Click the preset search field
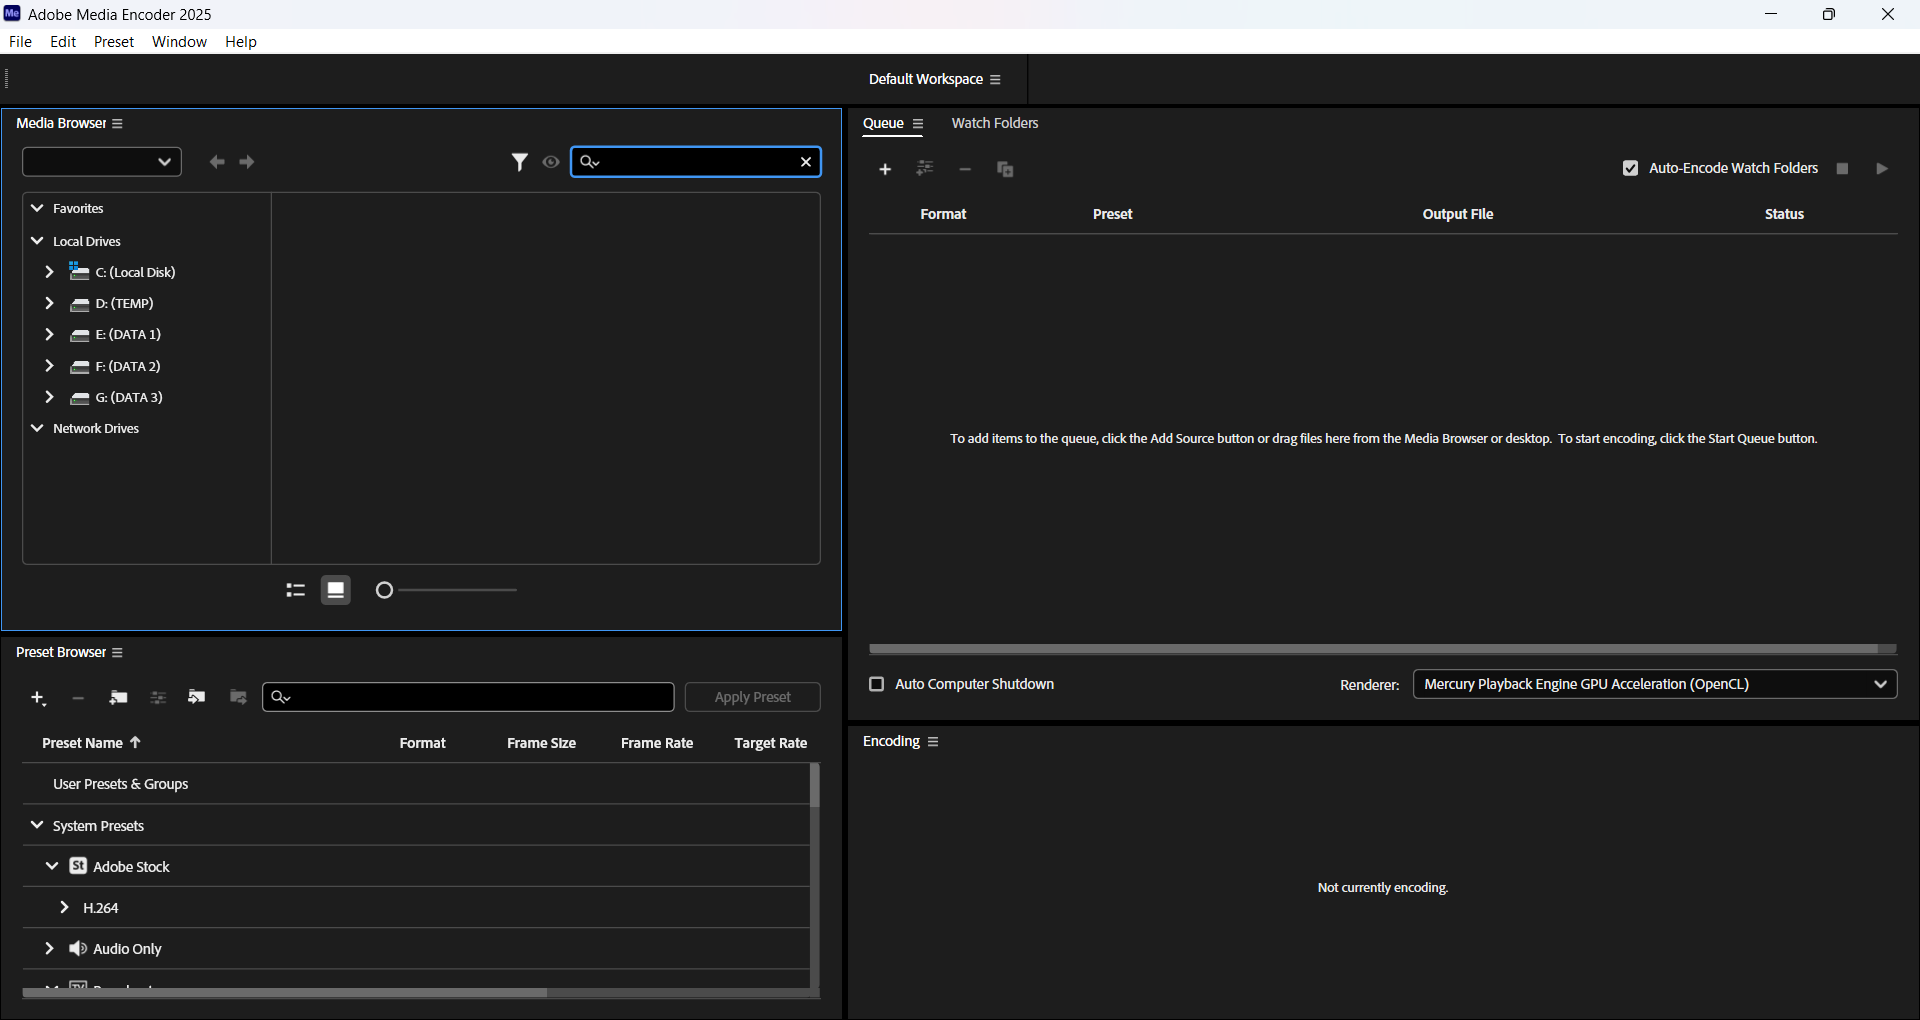 468,696
